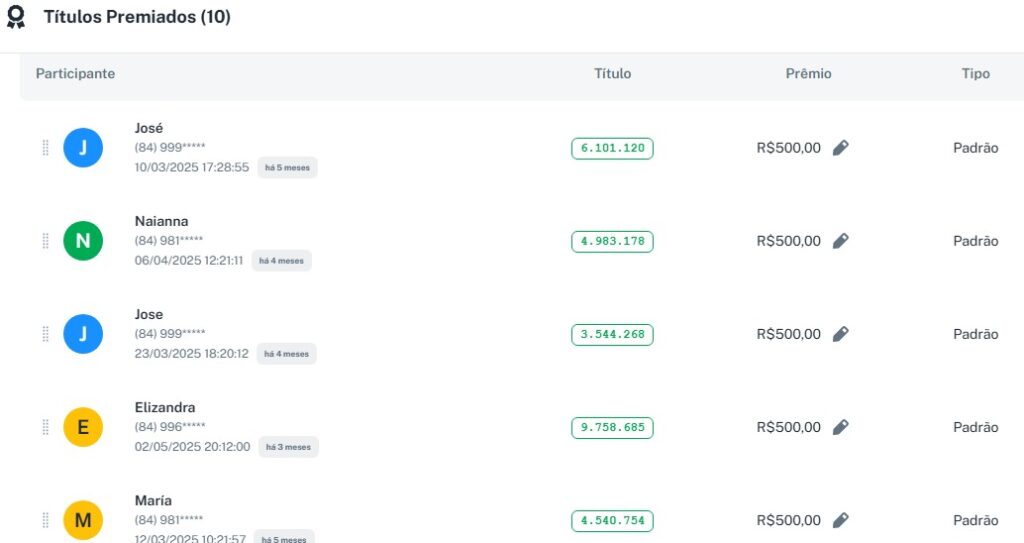Edit prize pencil for Naianna's row
The height and width of the screenshot is (543, 1024).
click(x=840, y=241)
